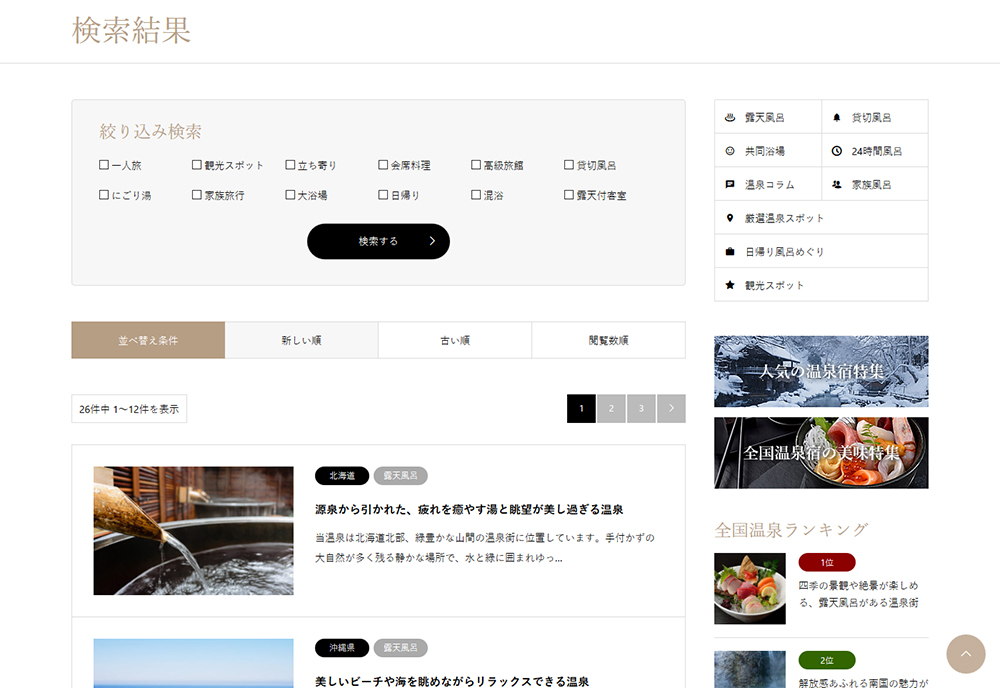Click the 露天風呂 tag on Hokkaido article
Image resolution: width=1000 pixels, height=688 pixels.
pos(401,476)
